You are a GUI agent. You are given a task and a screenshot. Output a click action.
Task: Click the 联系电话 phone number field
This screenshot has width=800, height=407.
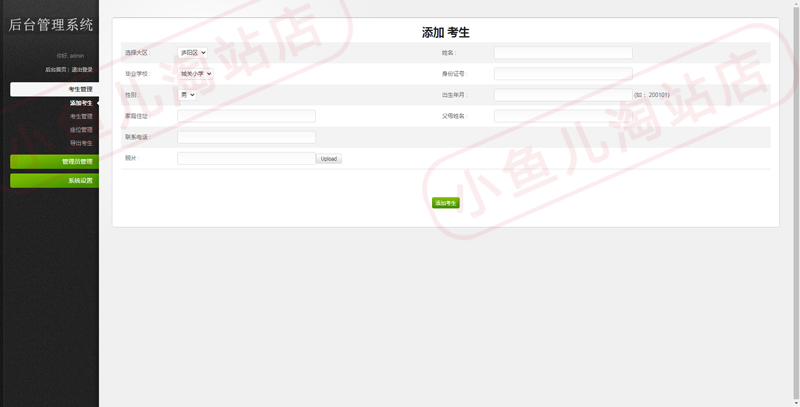246,137
